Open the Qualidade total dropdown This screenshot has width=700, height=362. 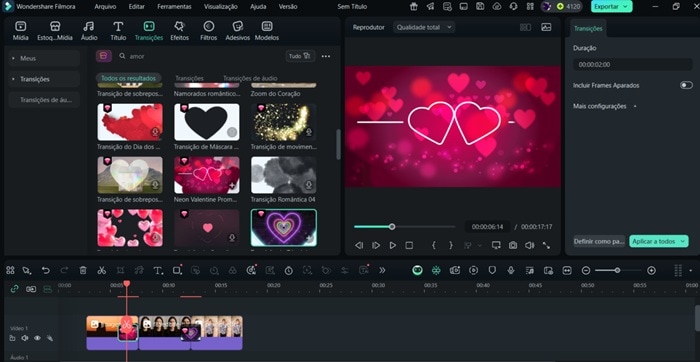(x=424, y=27)
